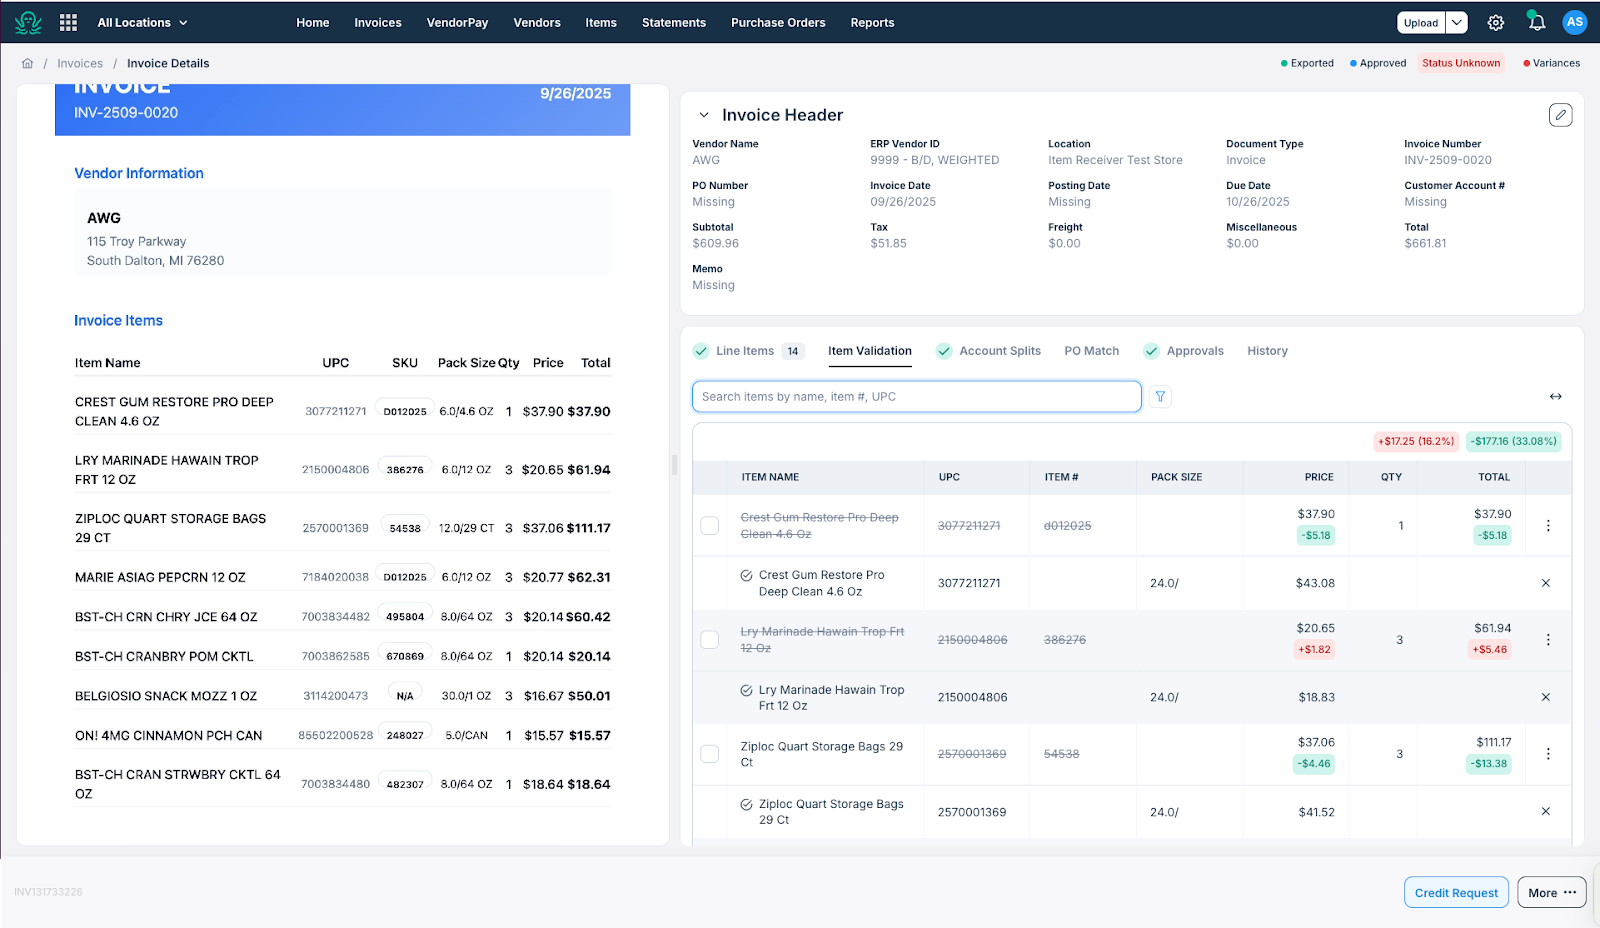The width and height of the screenshot is (1600, 928).
Task: Open the Purchase Orders menu
Action: click(778, 22)
